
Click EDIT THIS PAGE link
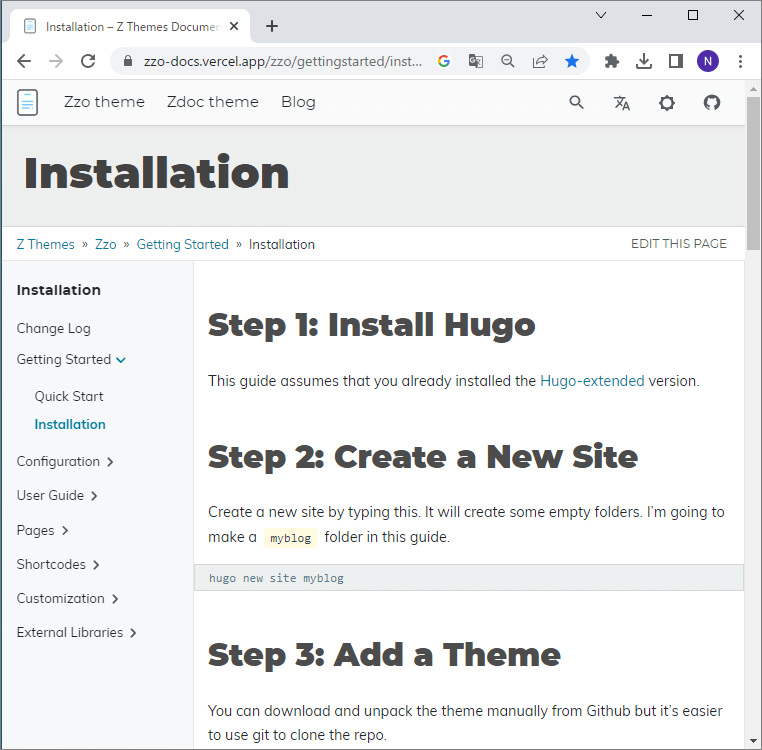678,244
